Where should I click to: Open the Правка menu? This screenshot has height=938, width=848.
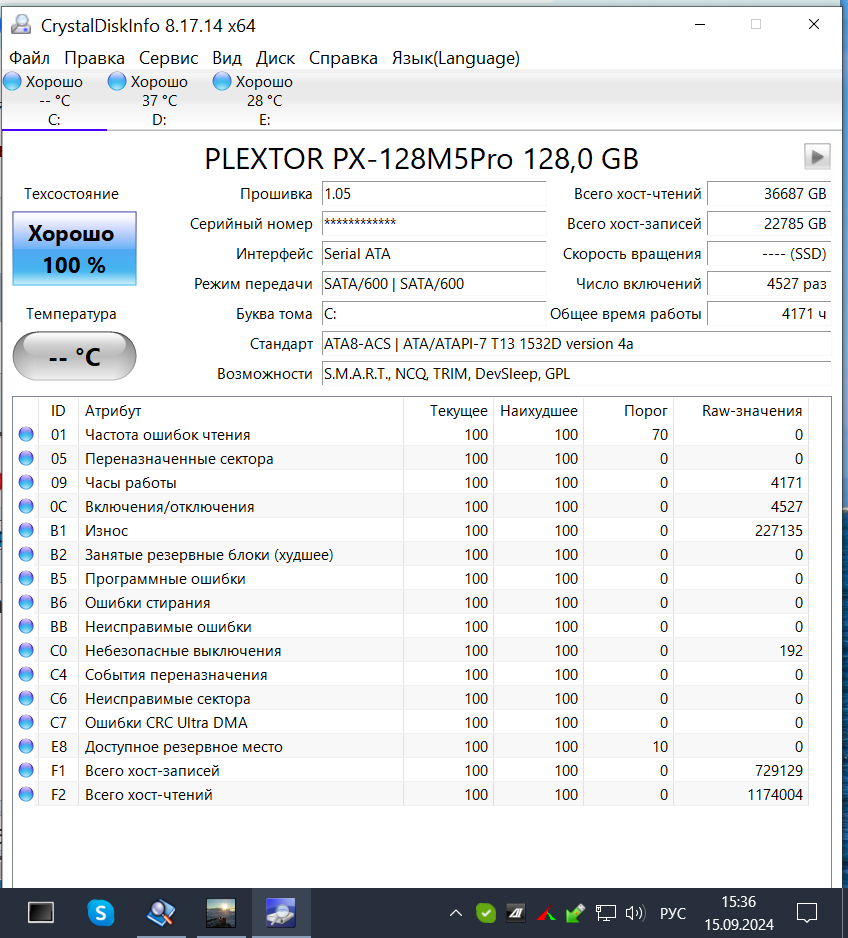[x=94, y=58]
